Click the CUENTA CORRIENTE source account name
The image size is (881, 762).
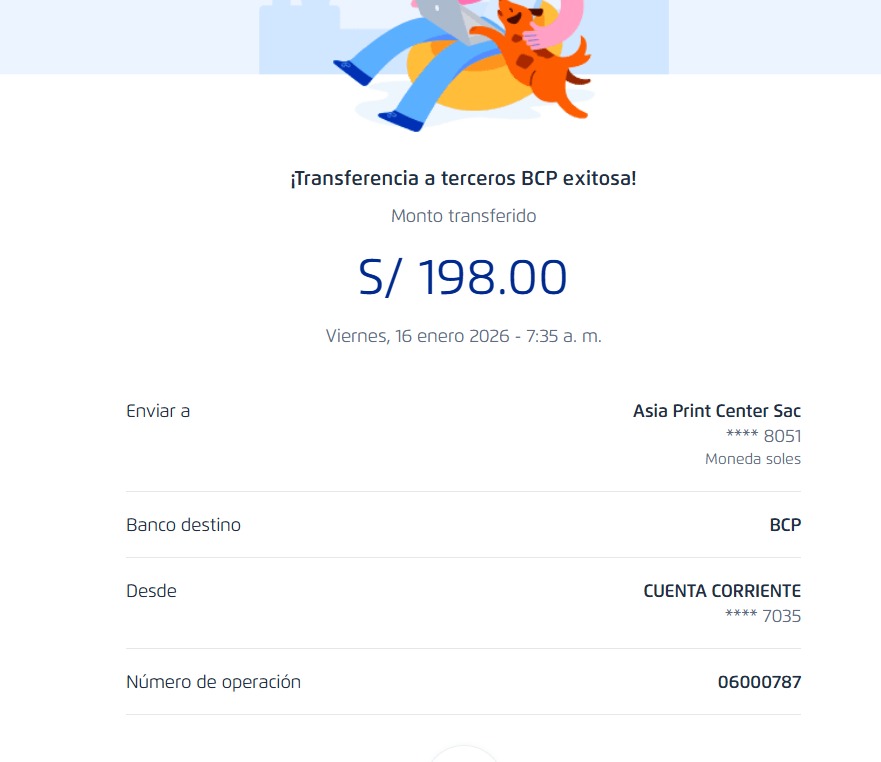click(x=721, y=591)
